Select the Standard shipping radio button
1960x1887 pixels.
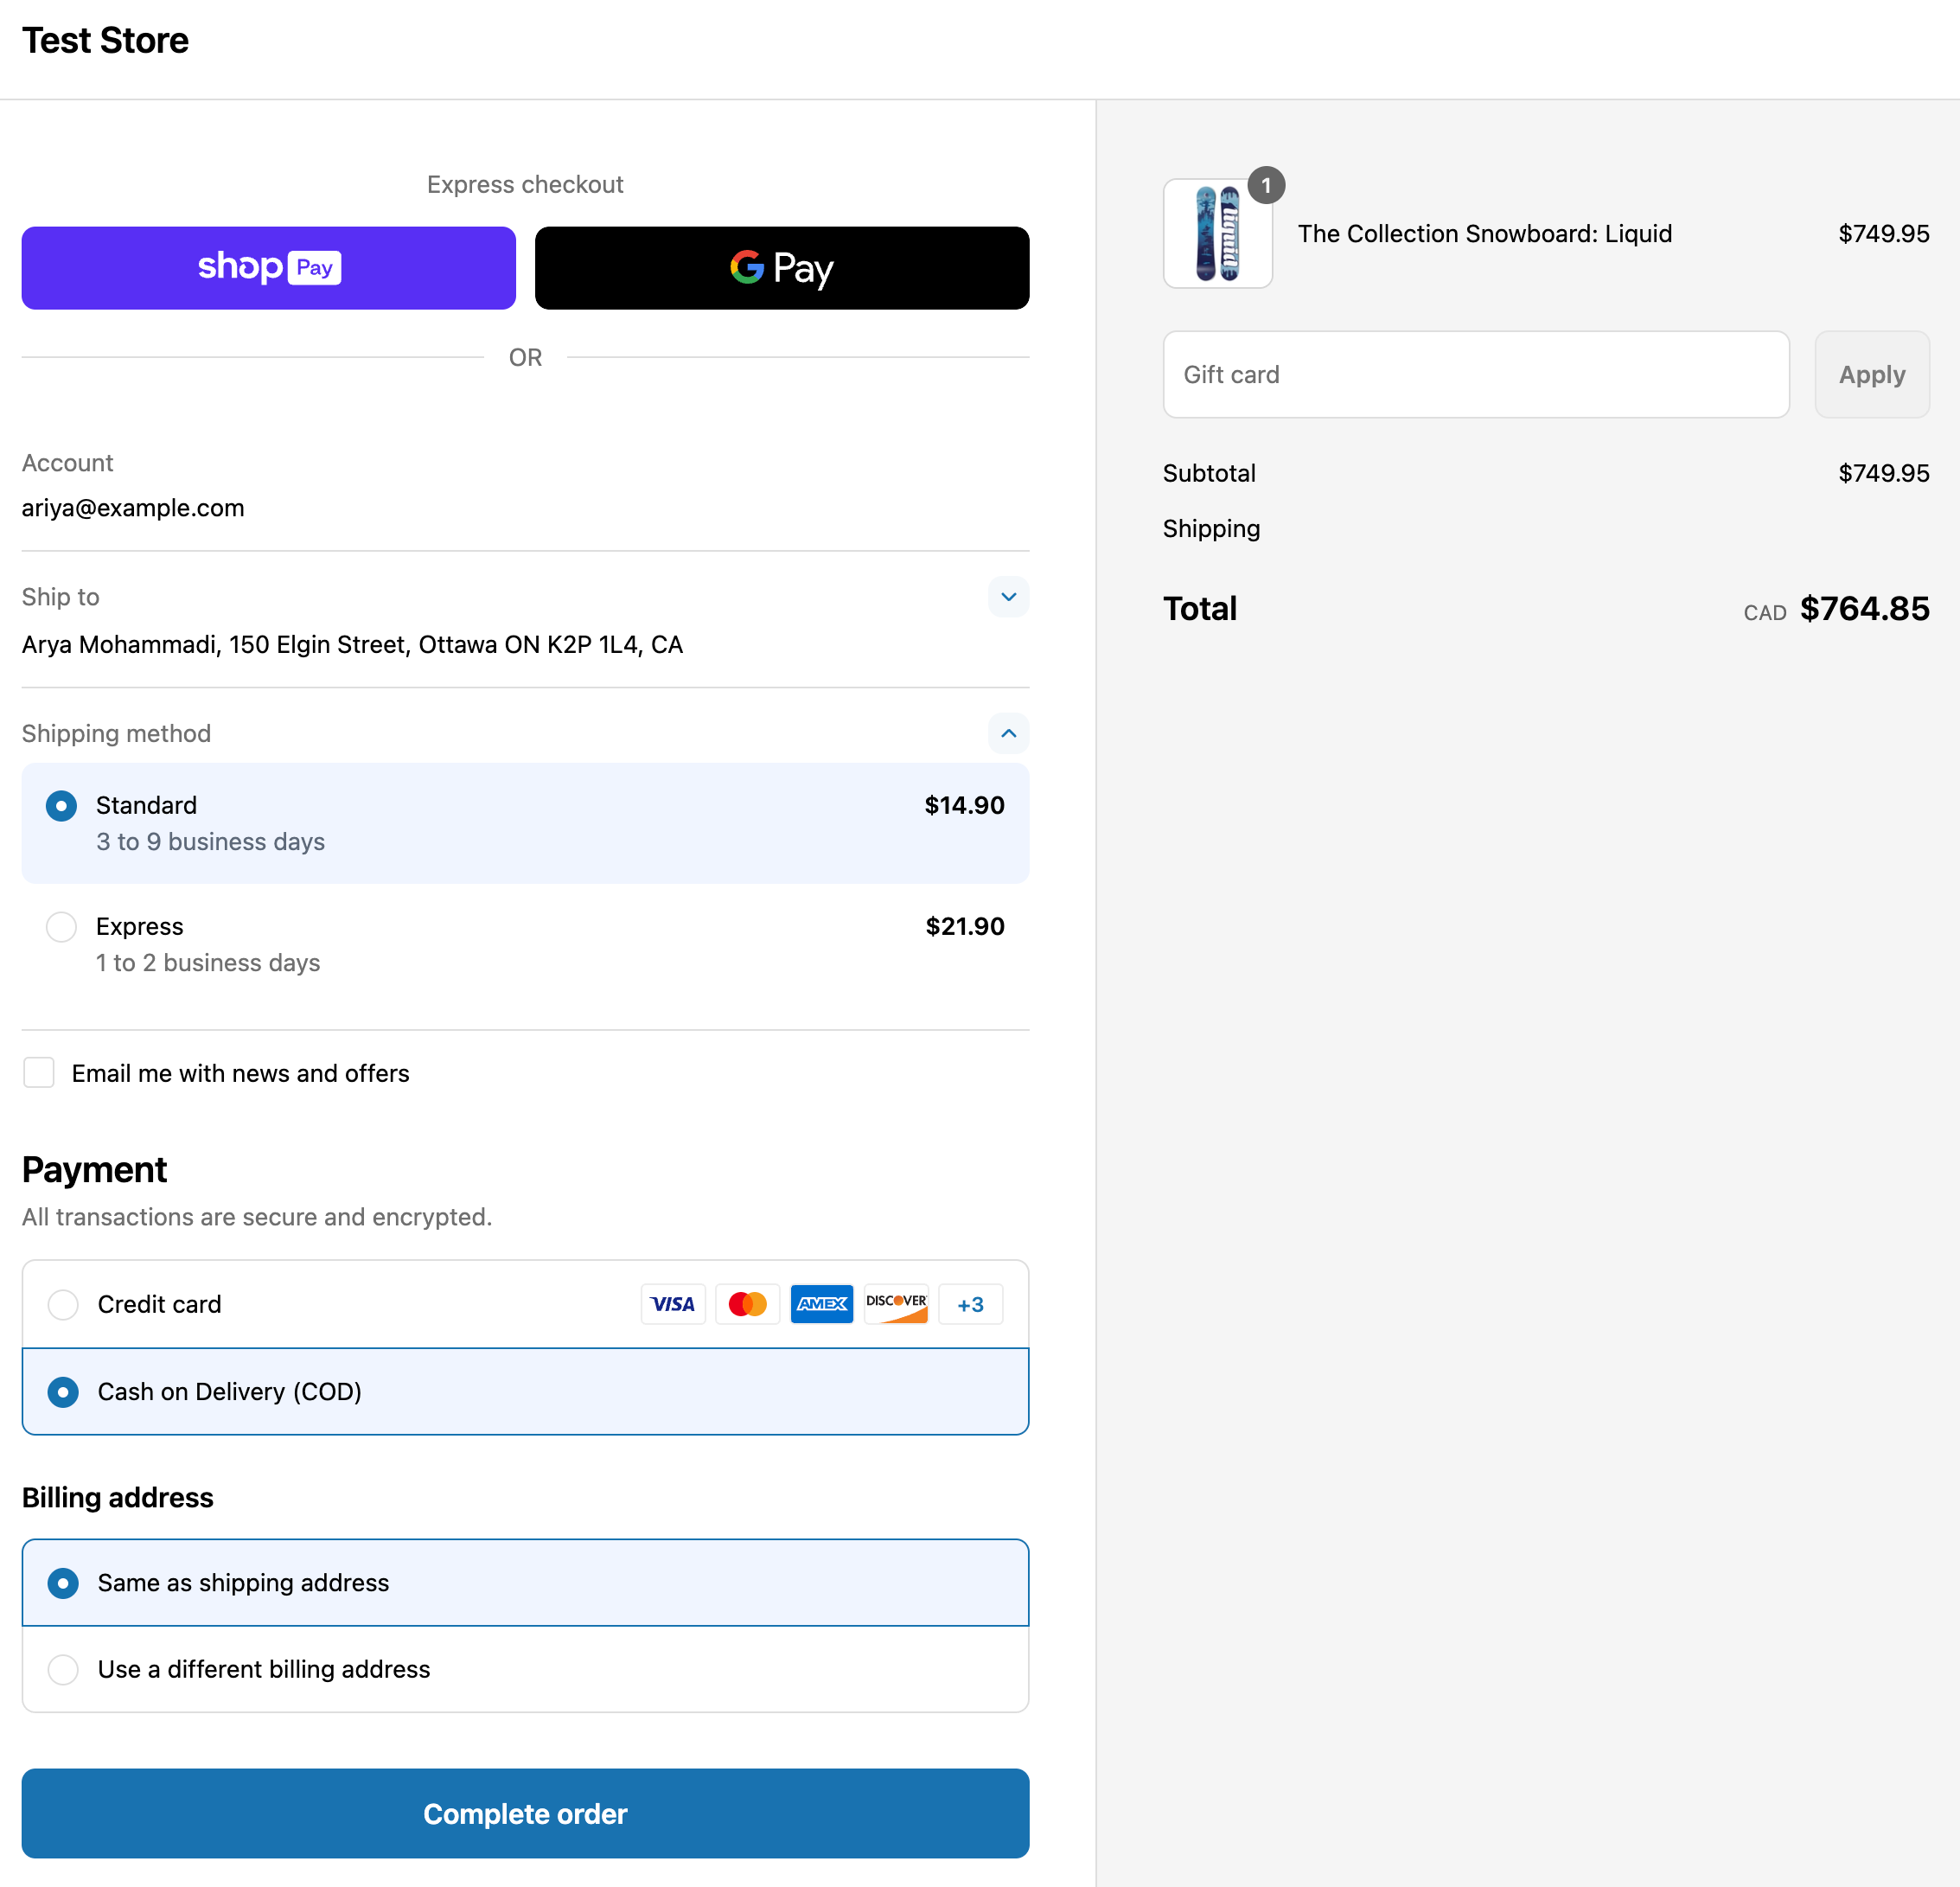(62, 806)
